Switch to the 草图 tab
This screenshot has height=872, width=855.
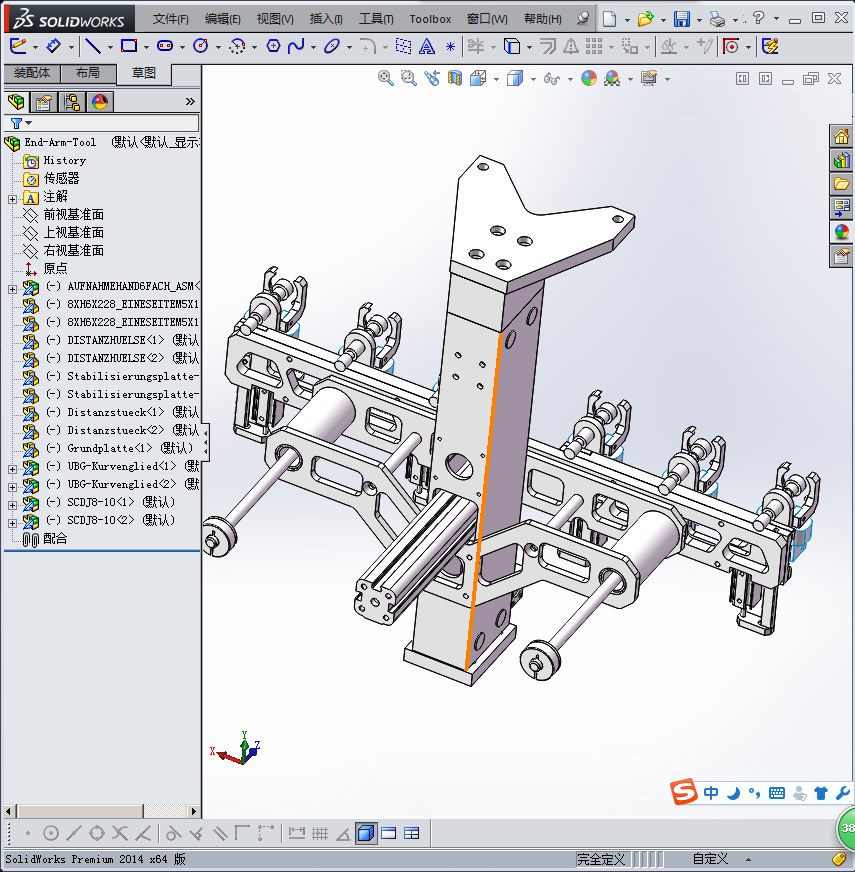point(144,73)
